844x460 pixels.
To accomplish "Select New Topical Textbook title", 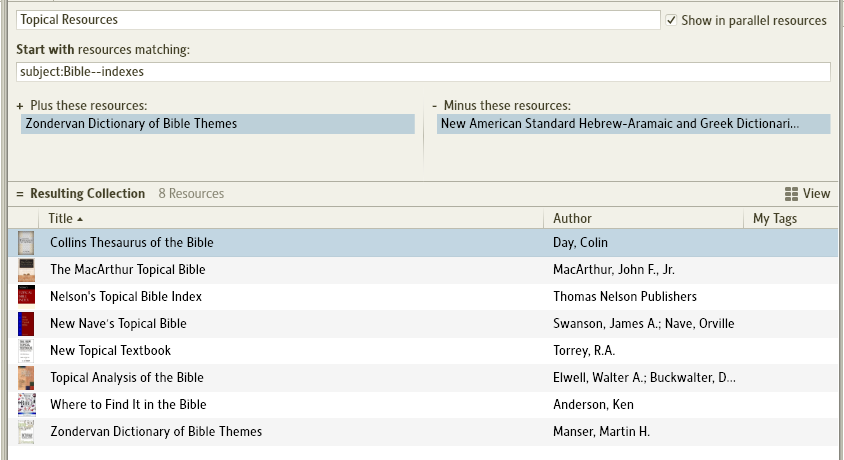I will [x=110, y=350].
